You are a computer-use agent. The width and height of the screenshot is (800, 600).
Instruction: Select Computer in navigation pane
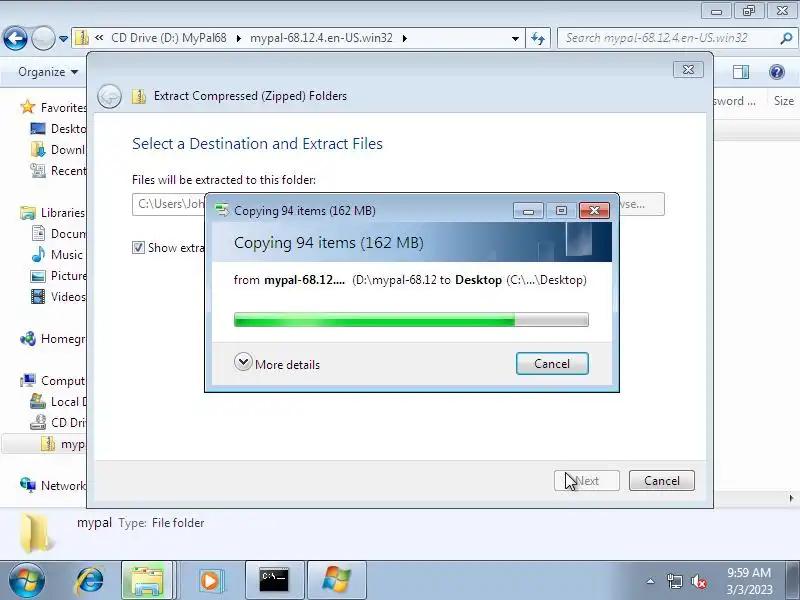[53, 381]
